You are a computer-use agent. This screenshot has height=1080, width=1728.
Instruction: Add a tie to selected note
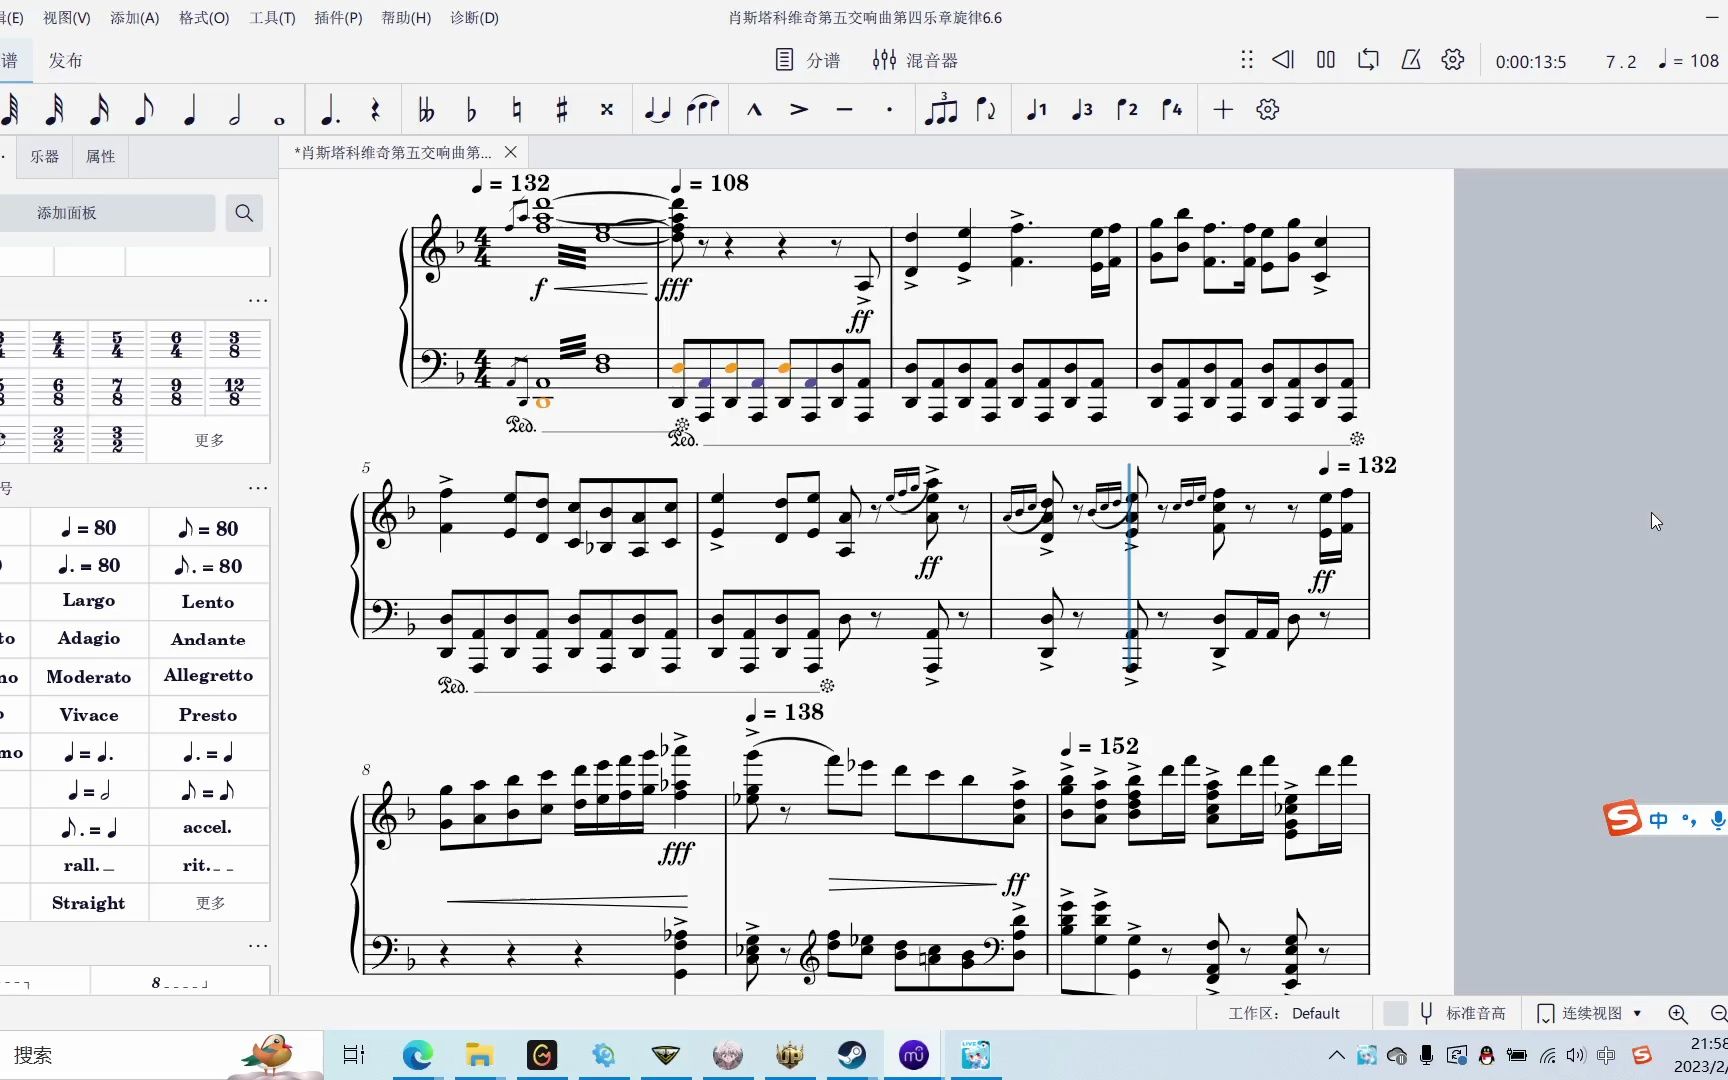(x=657, y=110)
